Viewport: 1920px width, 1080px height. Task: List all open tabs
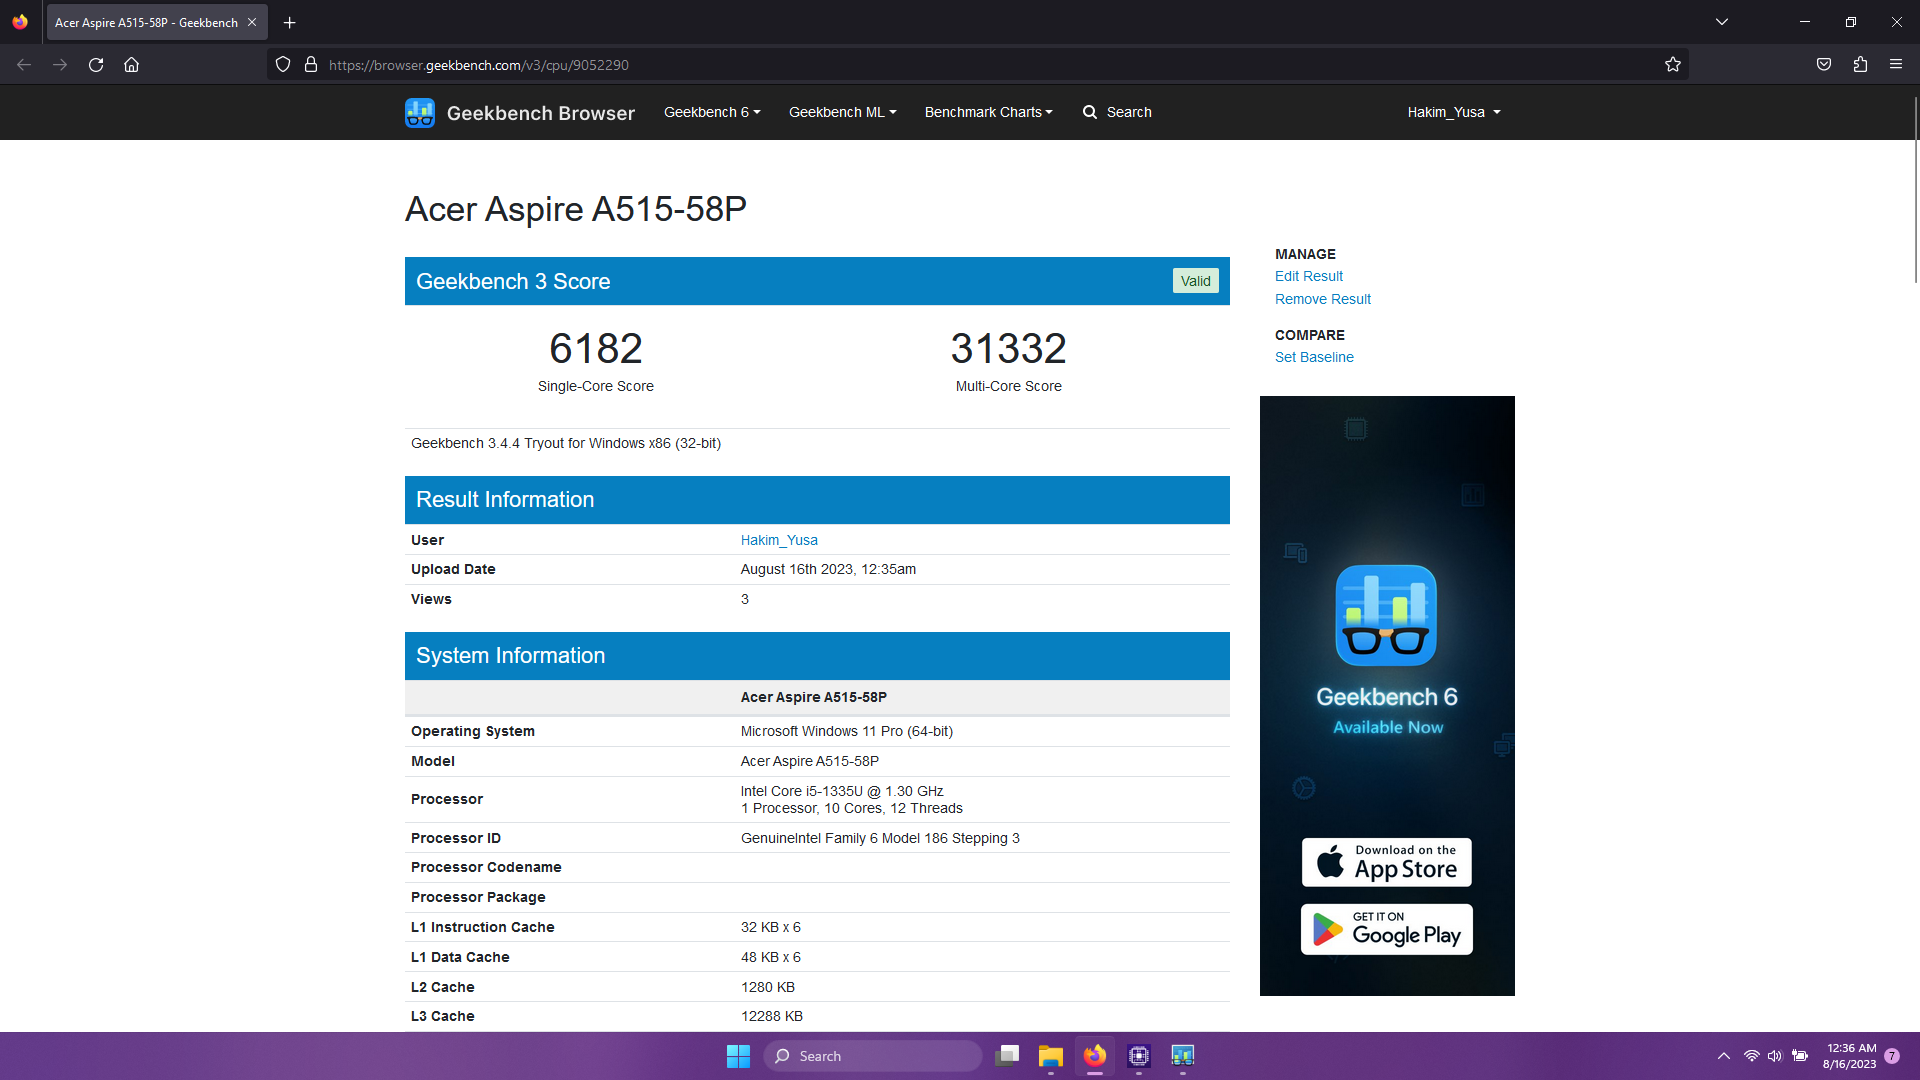click(x=1722, y=22)
